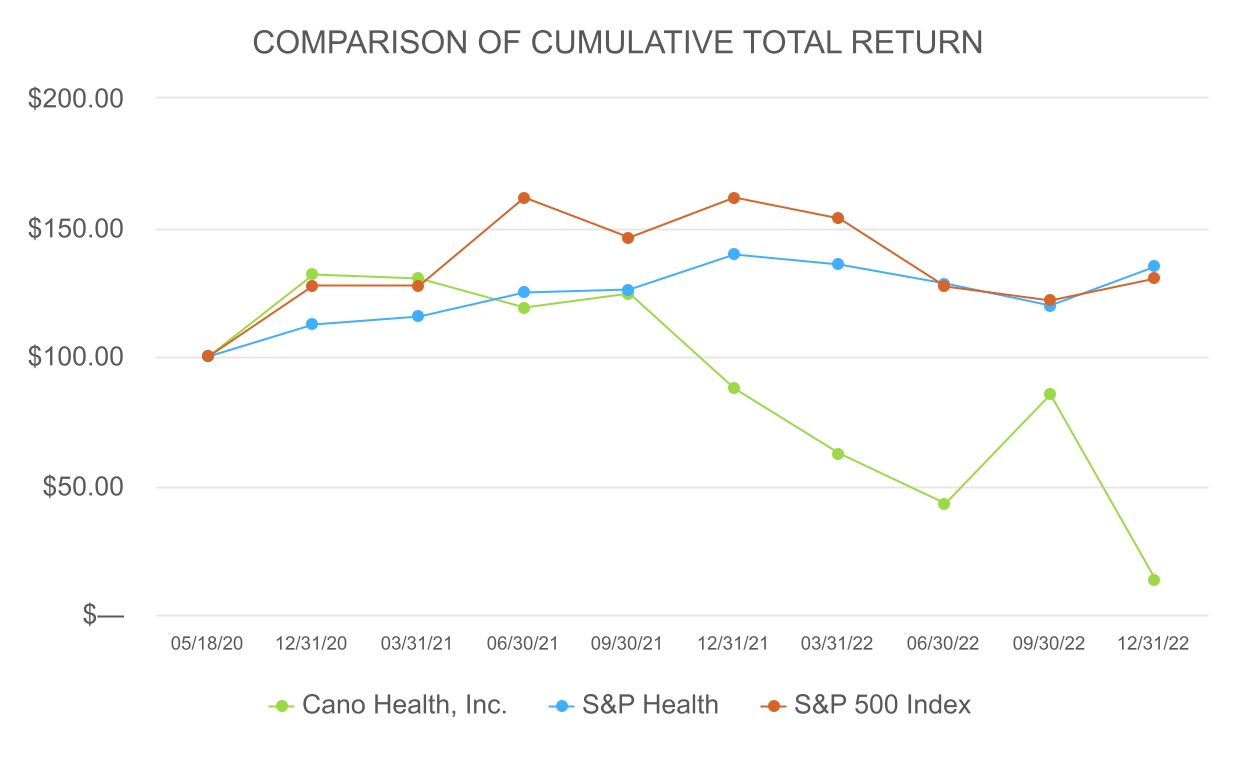The image size is (1238, 760).
Task: Click Cano Health data point at 12/31/21
Action: pos(734,388)
